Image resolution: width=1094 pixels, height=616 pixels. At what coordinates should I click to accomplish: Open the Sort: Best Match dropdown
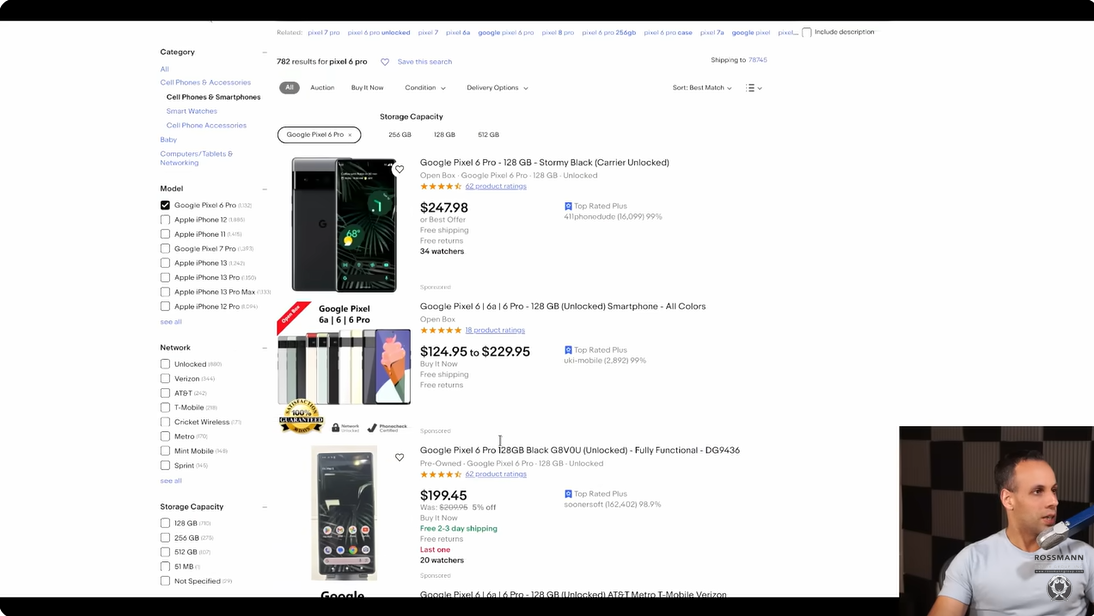[702, 88]
